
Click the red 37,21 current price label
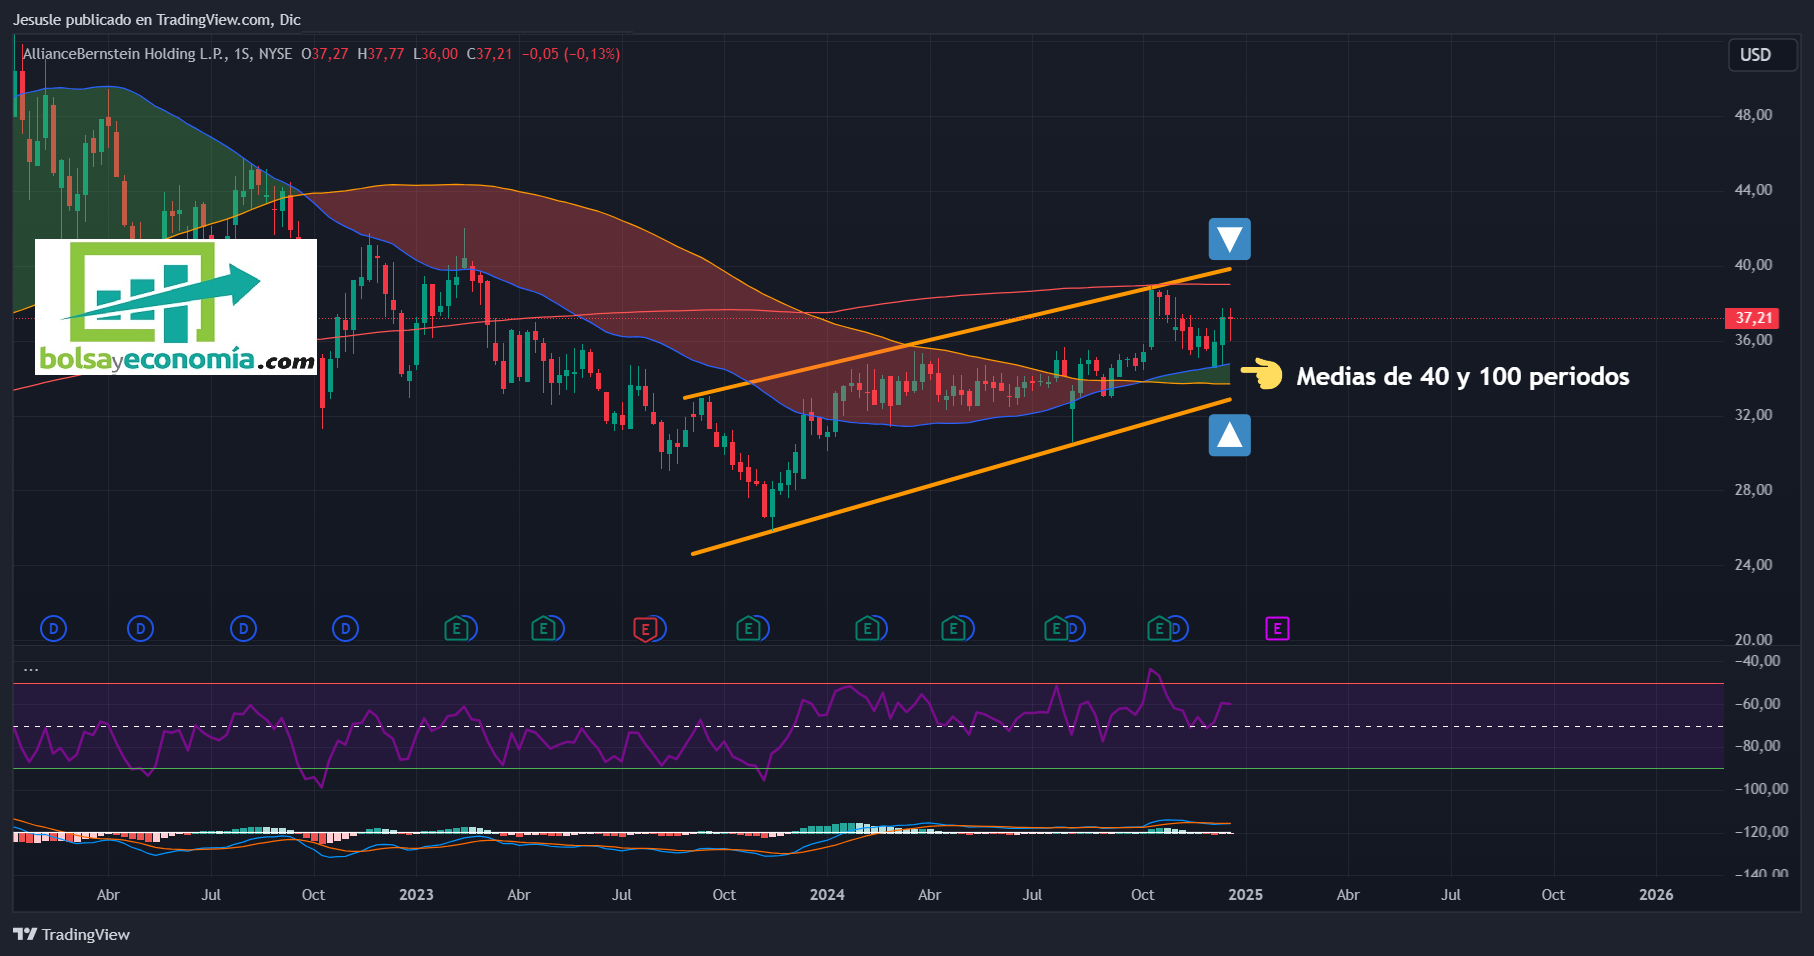pyautogui.click(x=1752, y=318)
